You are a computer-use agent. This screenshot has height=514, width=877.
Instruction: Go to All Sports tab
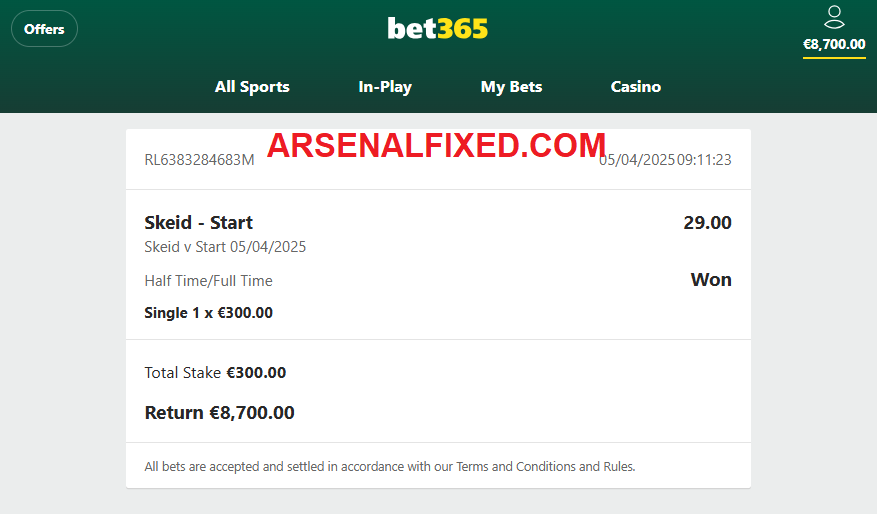tap(252, 87)
